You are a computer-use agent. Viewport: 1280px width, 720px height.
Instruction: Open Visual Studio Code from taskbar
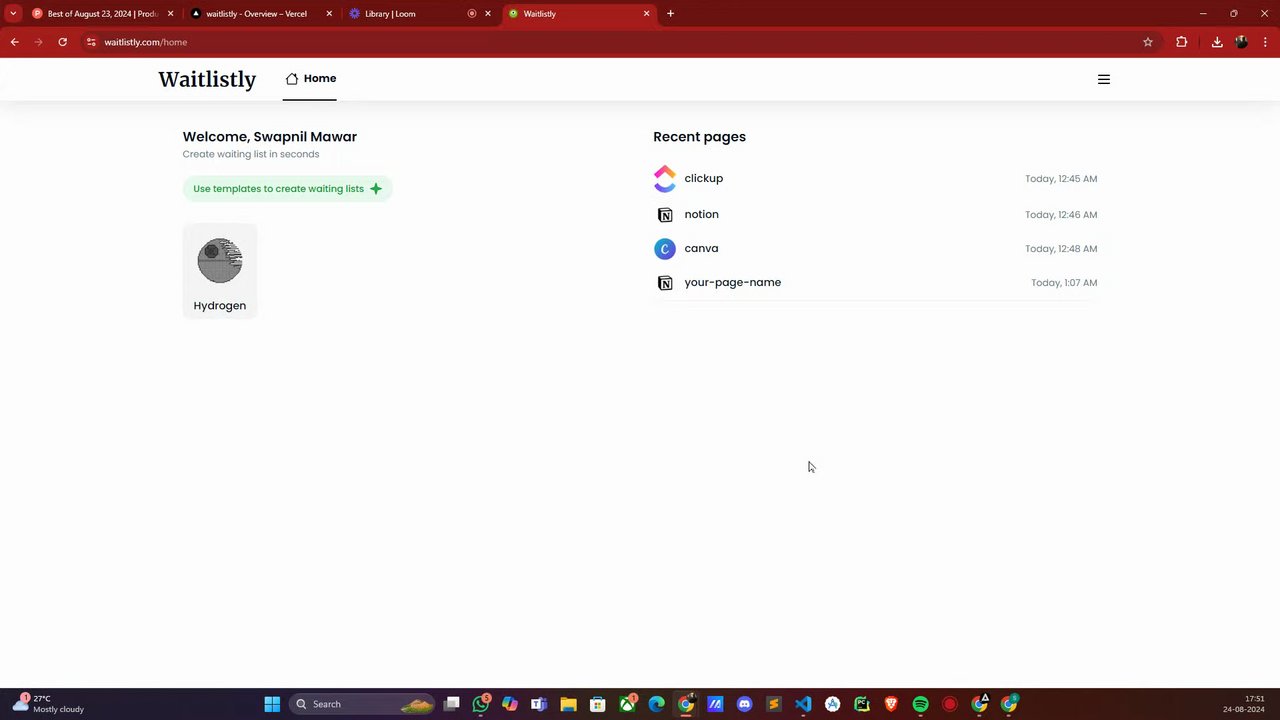click(803, 704)
